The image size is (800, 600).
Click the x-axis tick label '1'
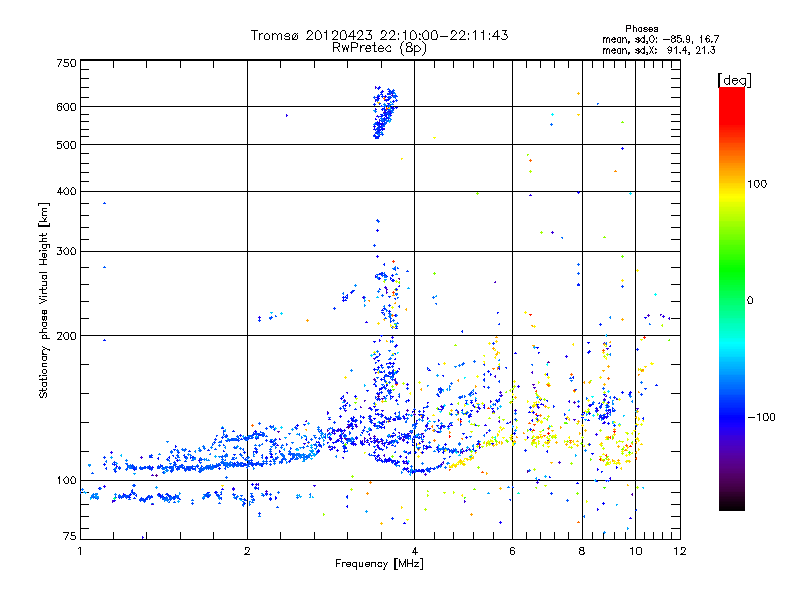click(80, 551)
